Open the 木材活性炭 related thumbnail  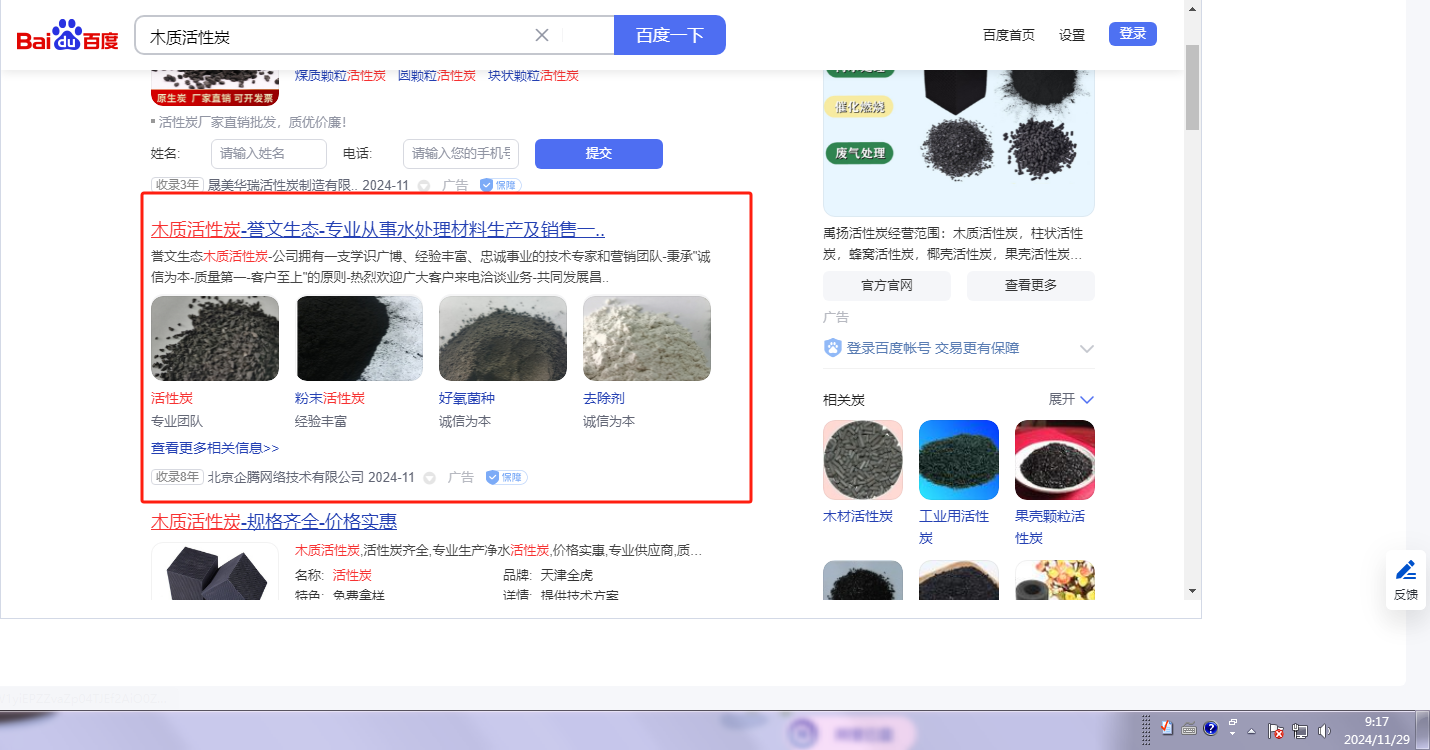pos(863,460)
